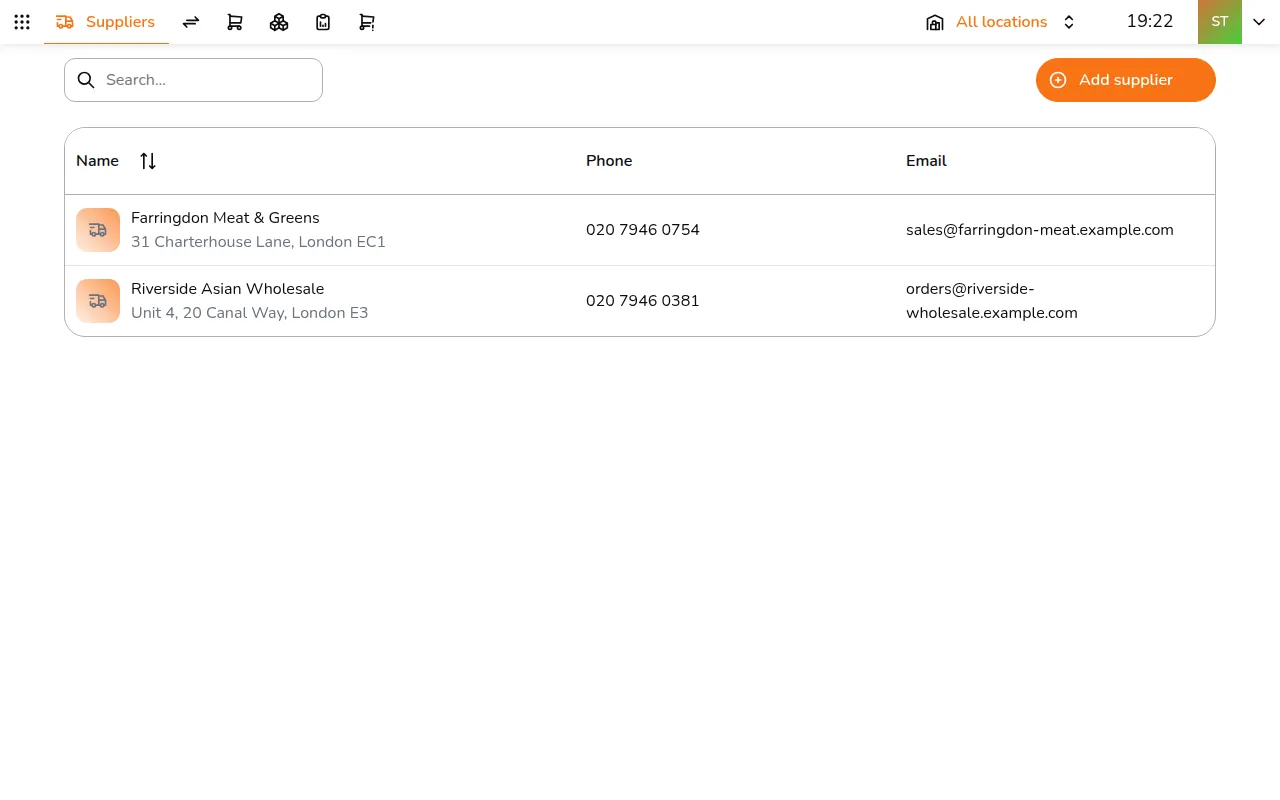Click phone number 020 7946 0754
This screenshot has width=1280, height=800.
click(643, 230)
